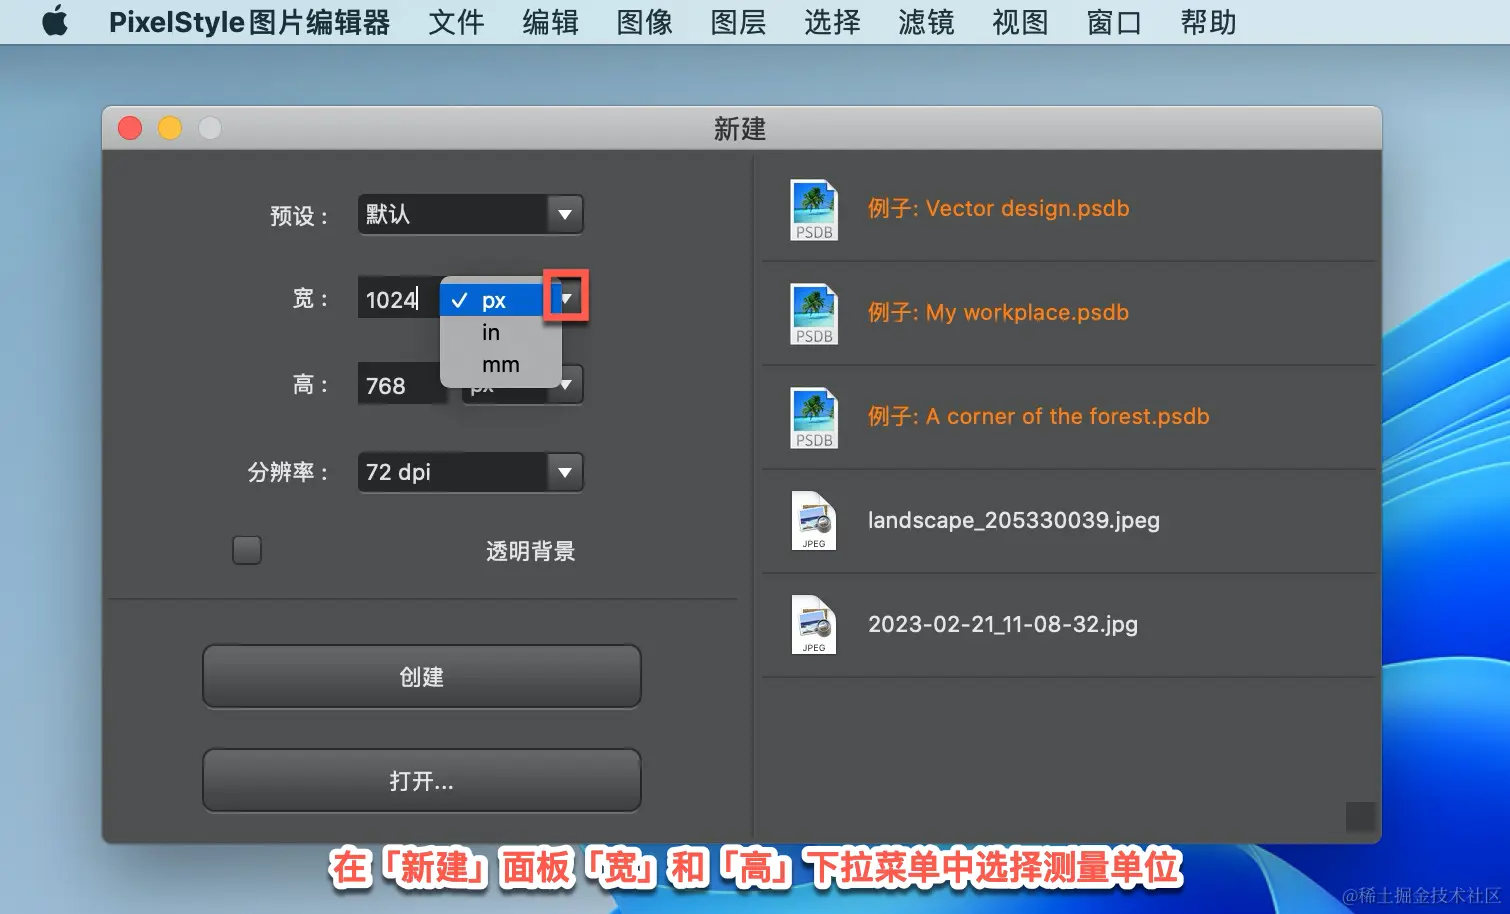
Task: Open the 文件 menu
Action: pos(456,22)
